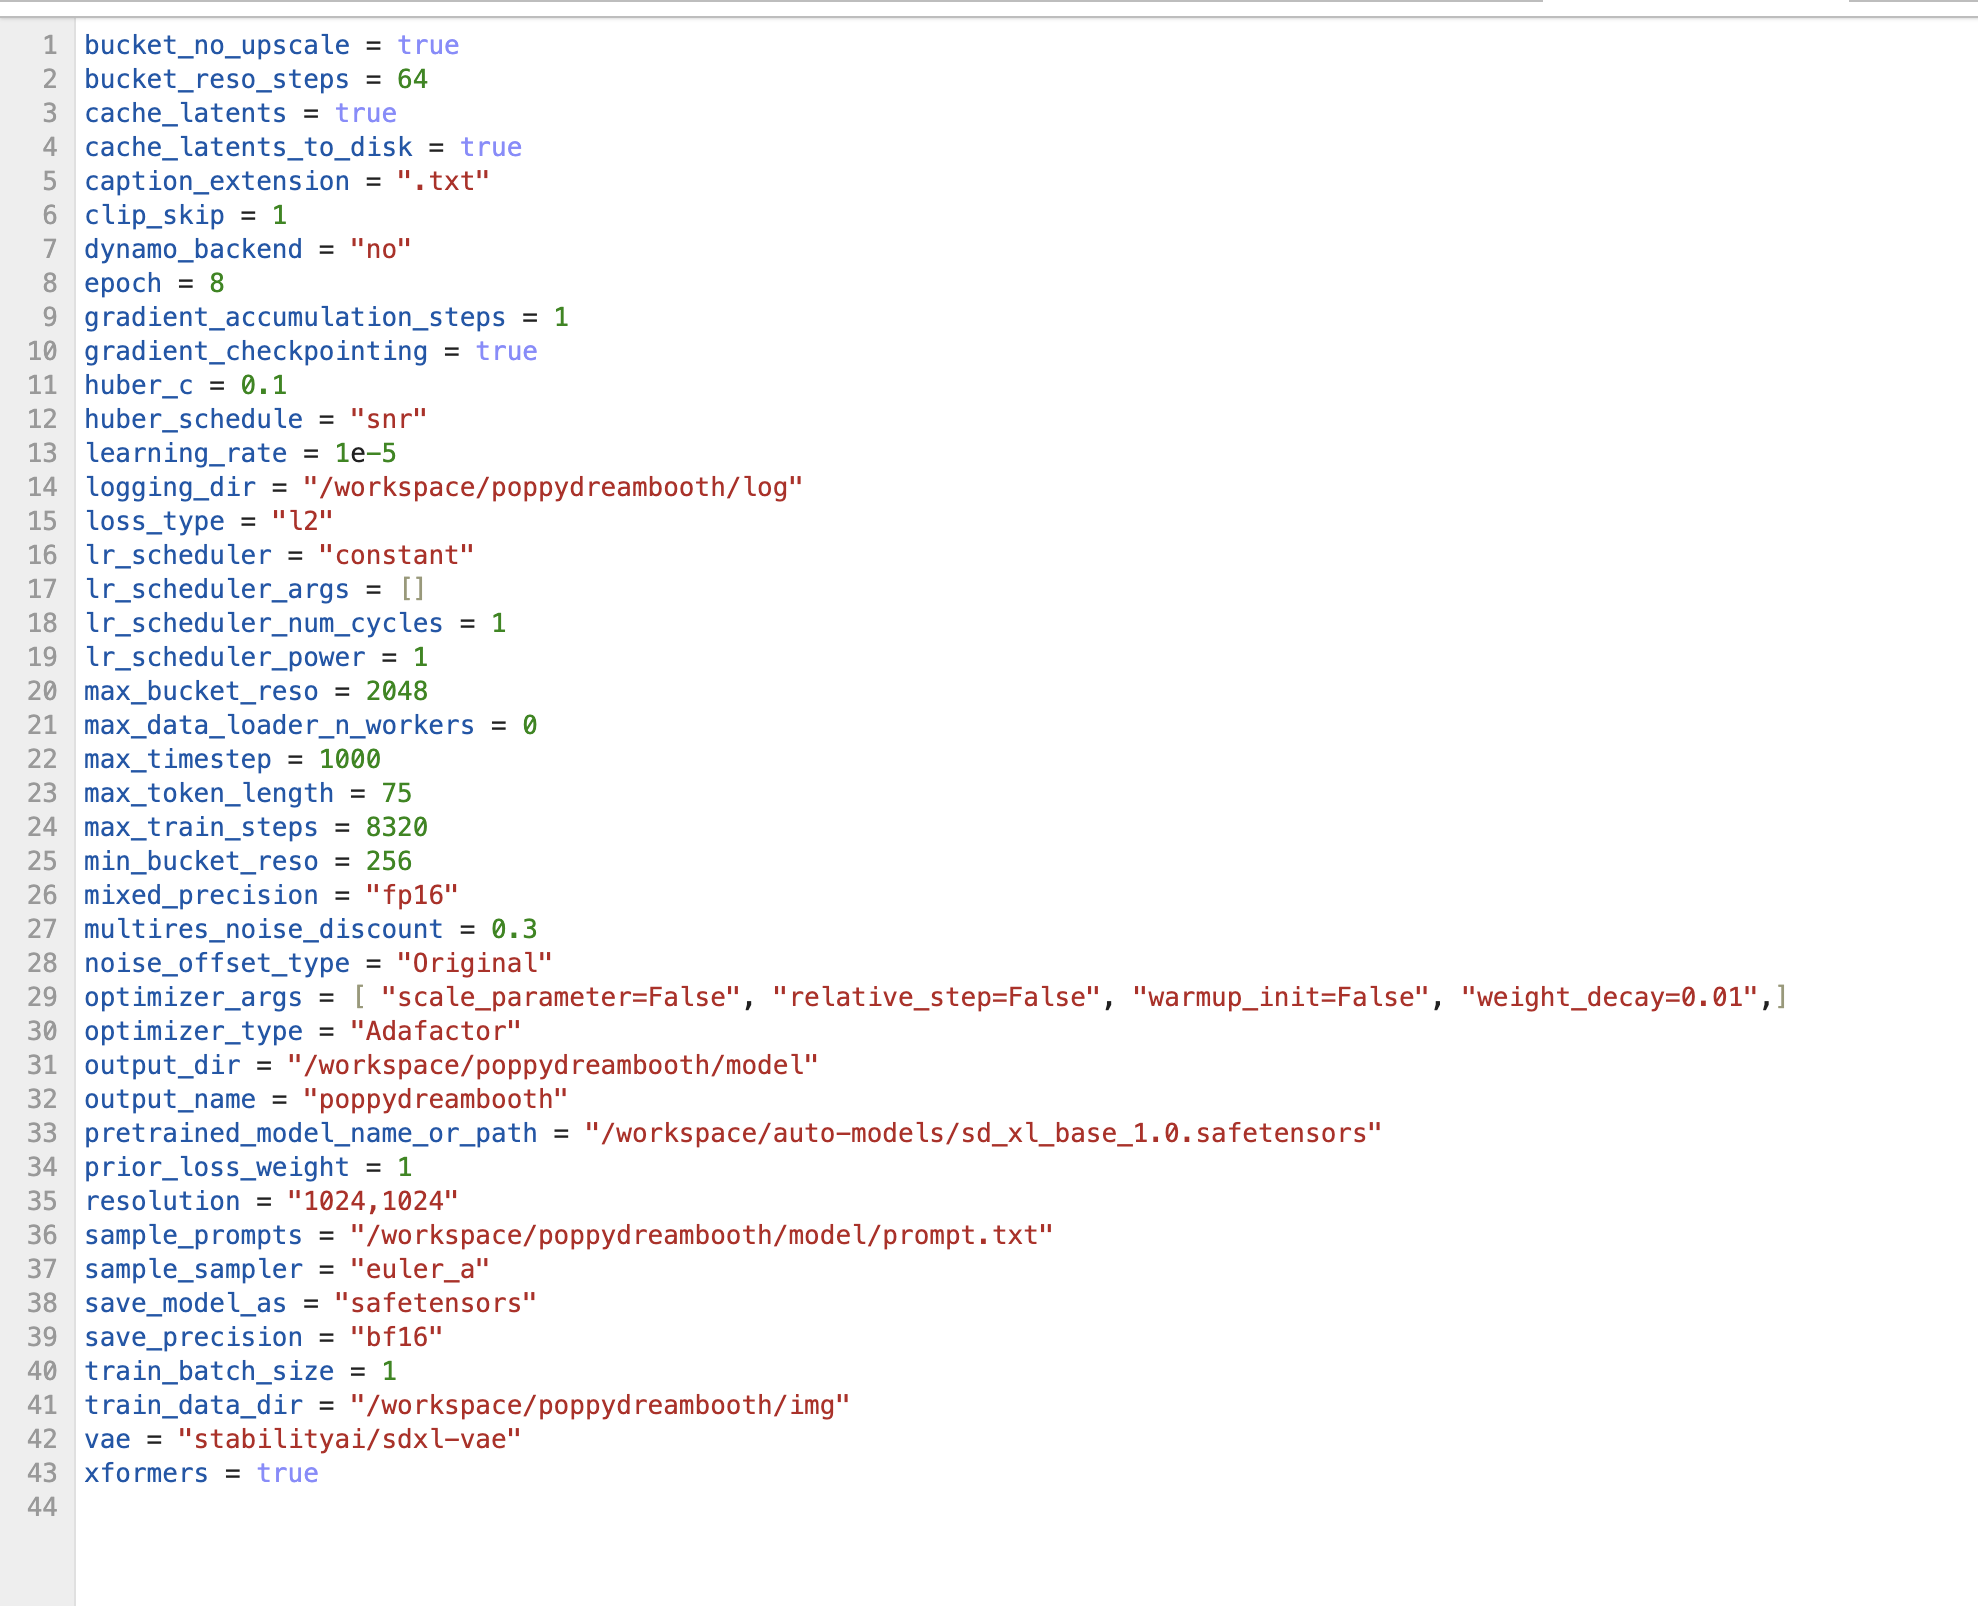Viewport: 1978px width, 1606px height.
Task: Click the optimizer_type value "Adafactor"
Action: click(x=435, y=1031)
